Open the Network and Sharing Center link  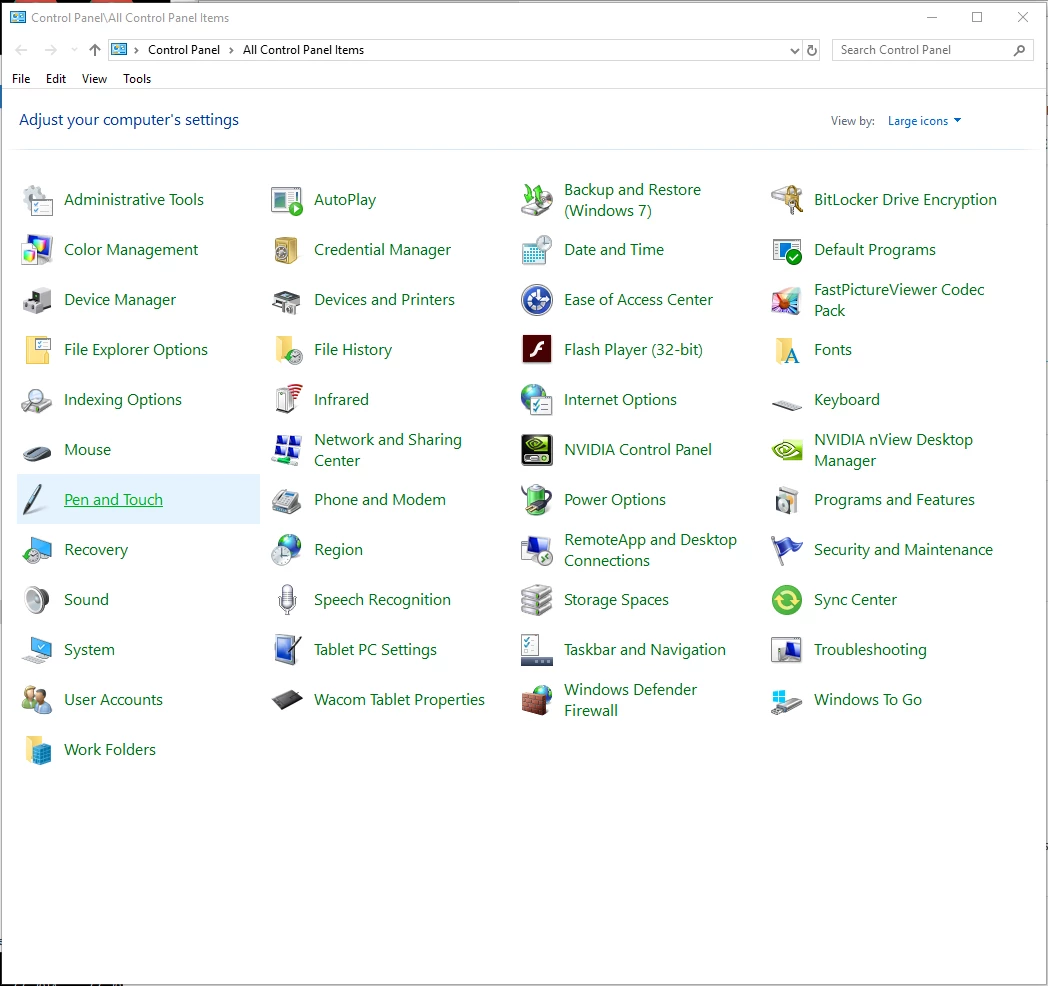click(x=388, y=450)
